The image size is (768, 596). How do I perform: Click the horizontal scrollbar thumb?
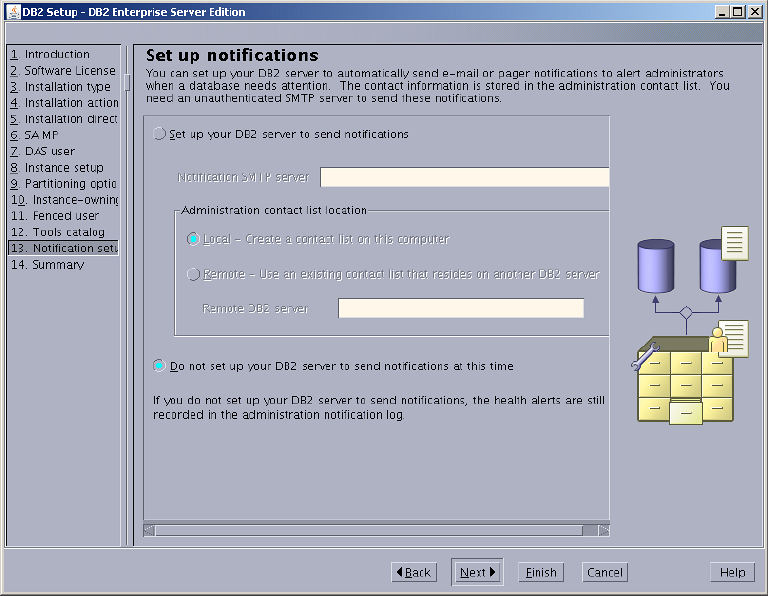(369, 530)
